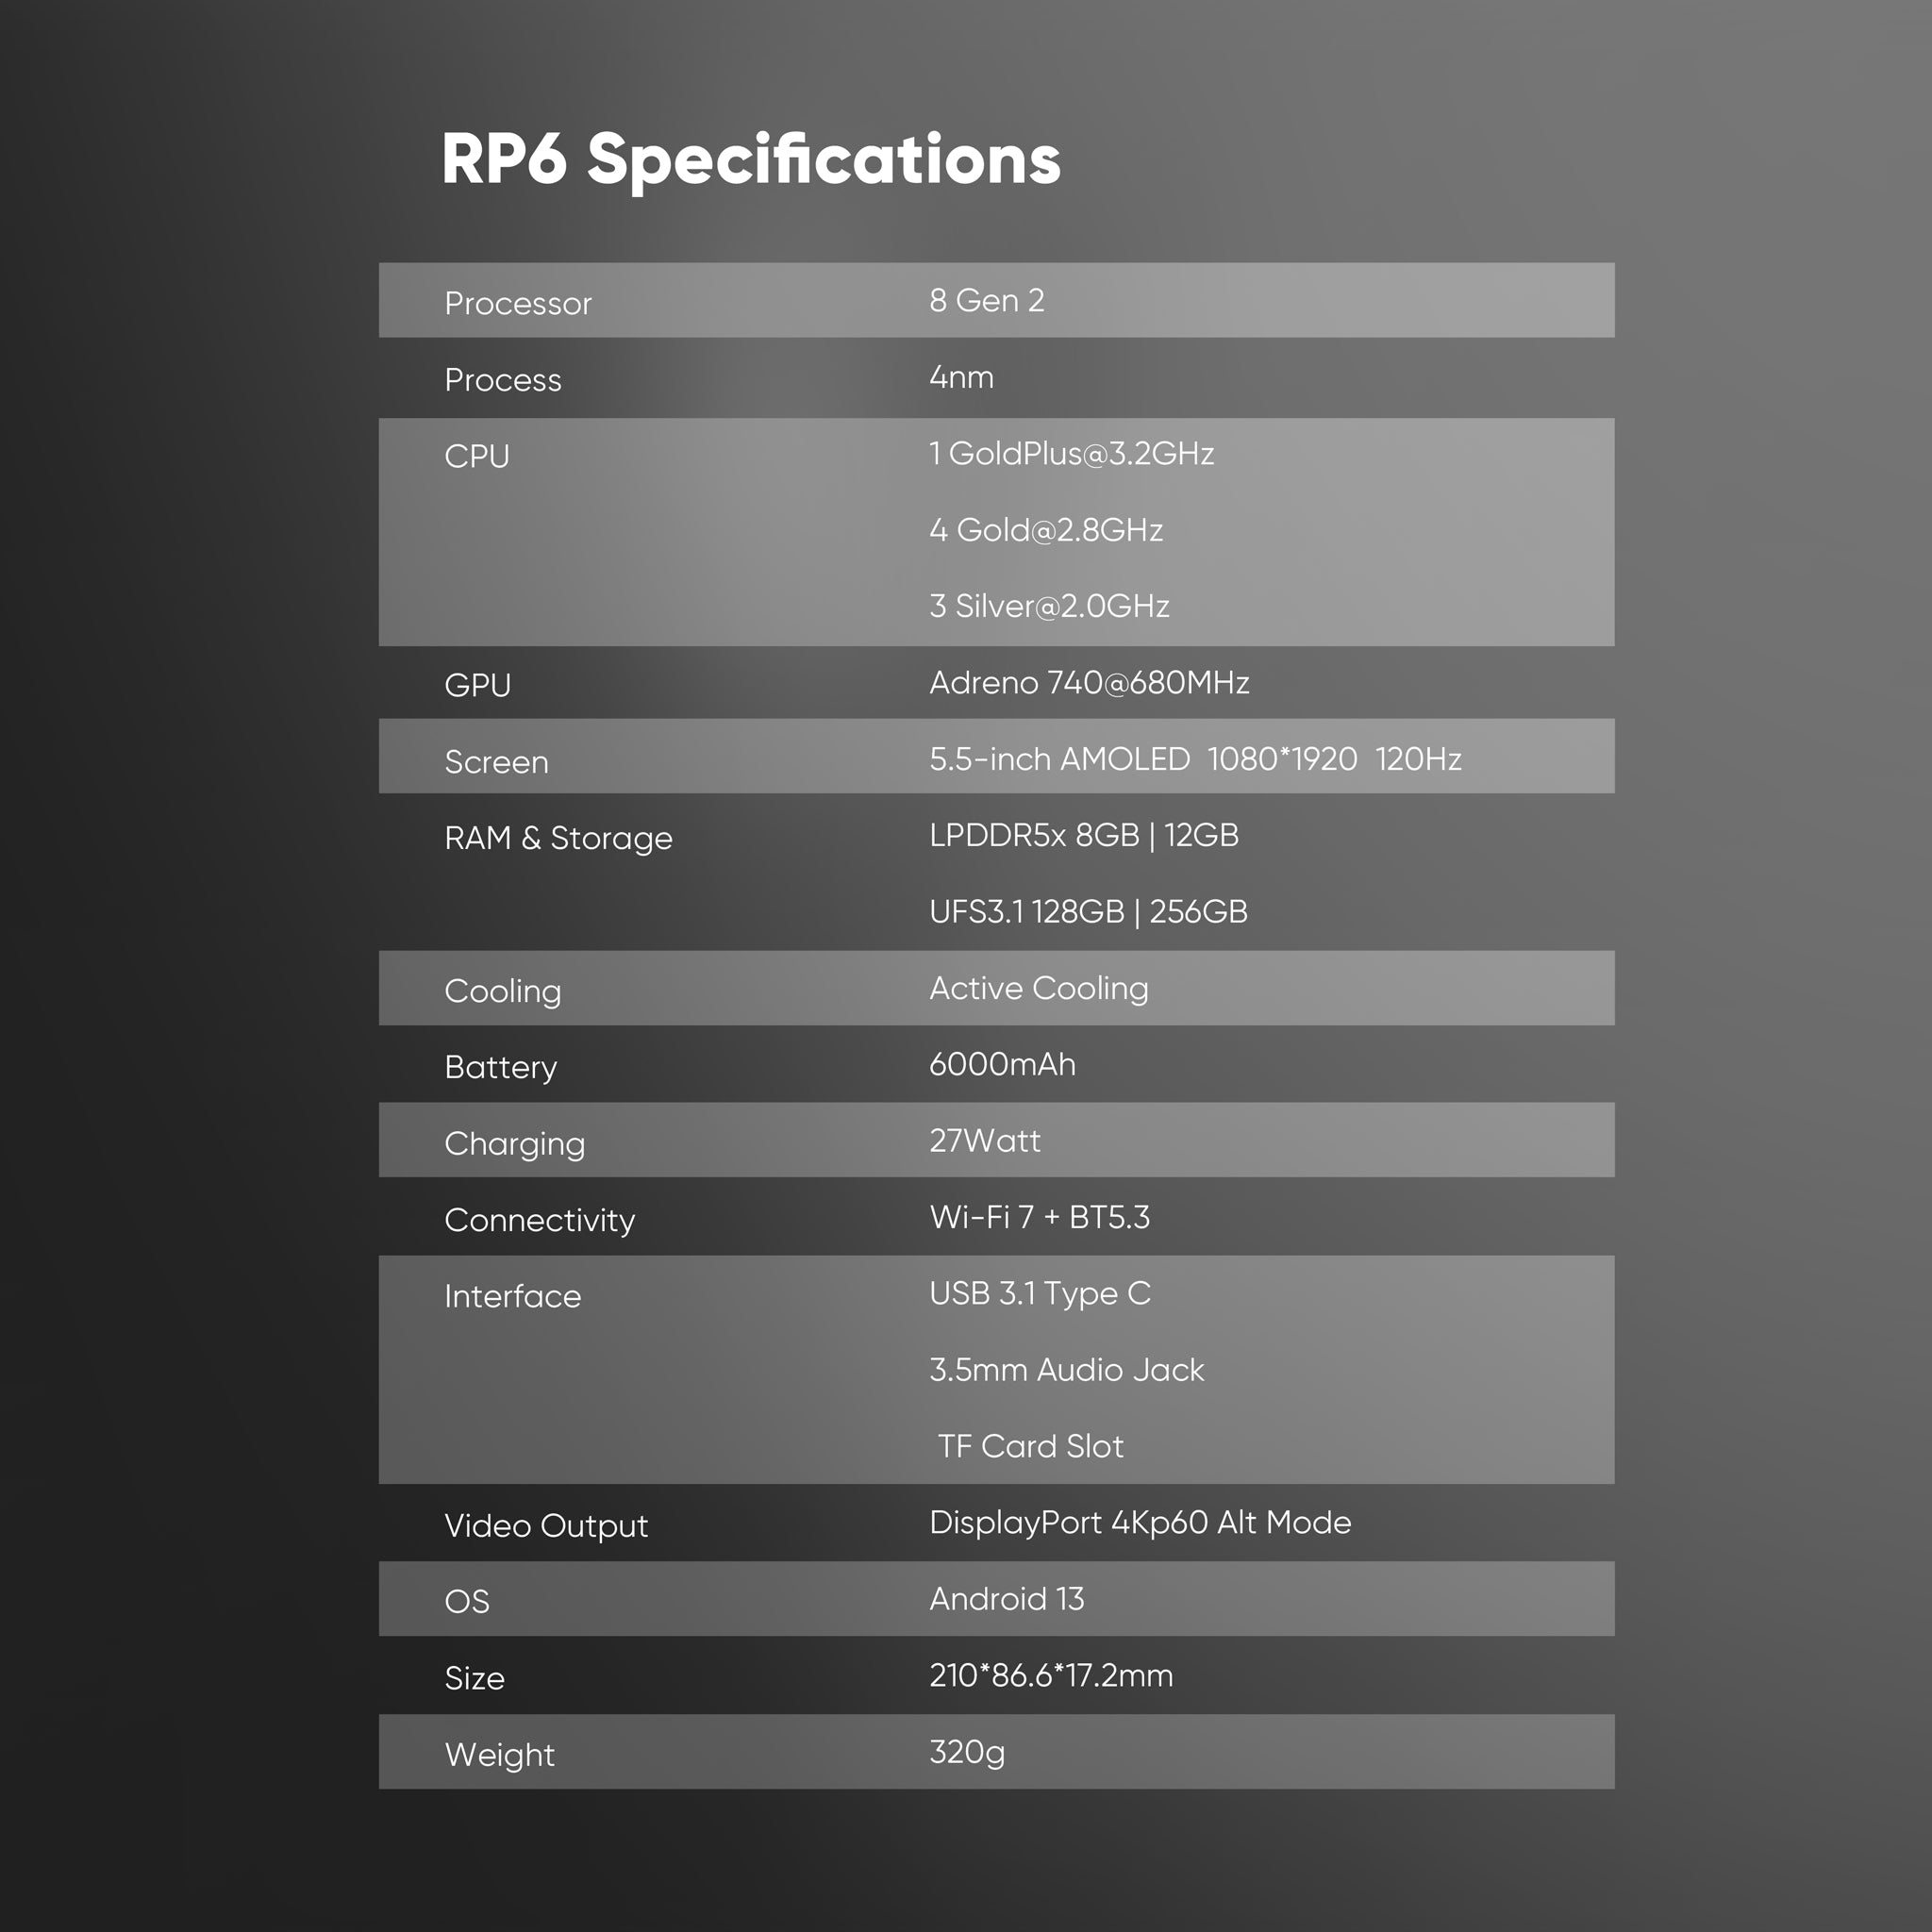Click DisplayPort 4Kp60 Alt Mode text

point(1140,1523)
